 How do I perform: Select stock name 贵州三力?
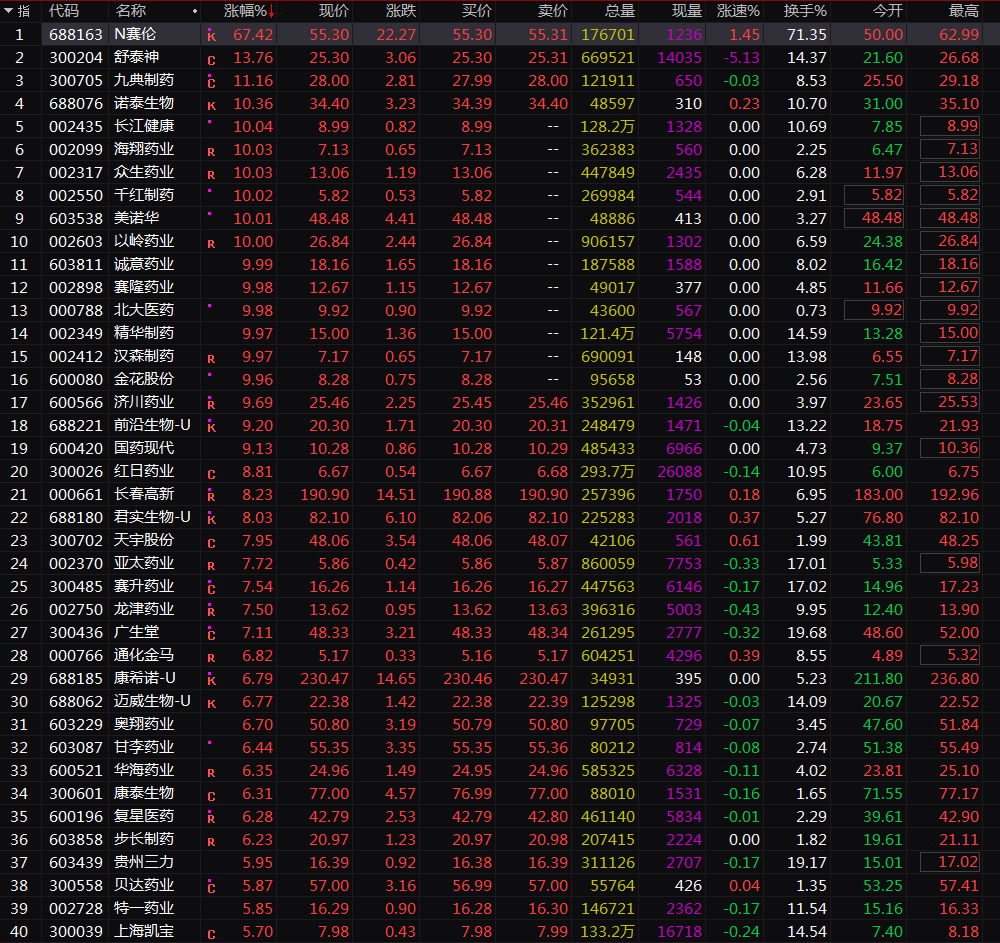143,862
